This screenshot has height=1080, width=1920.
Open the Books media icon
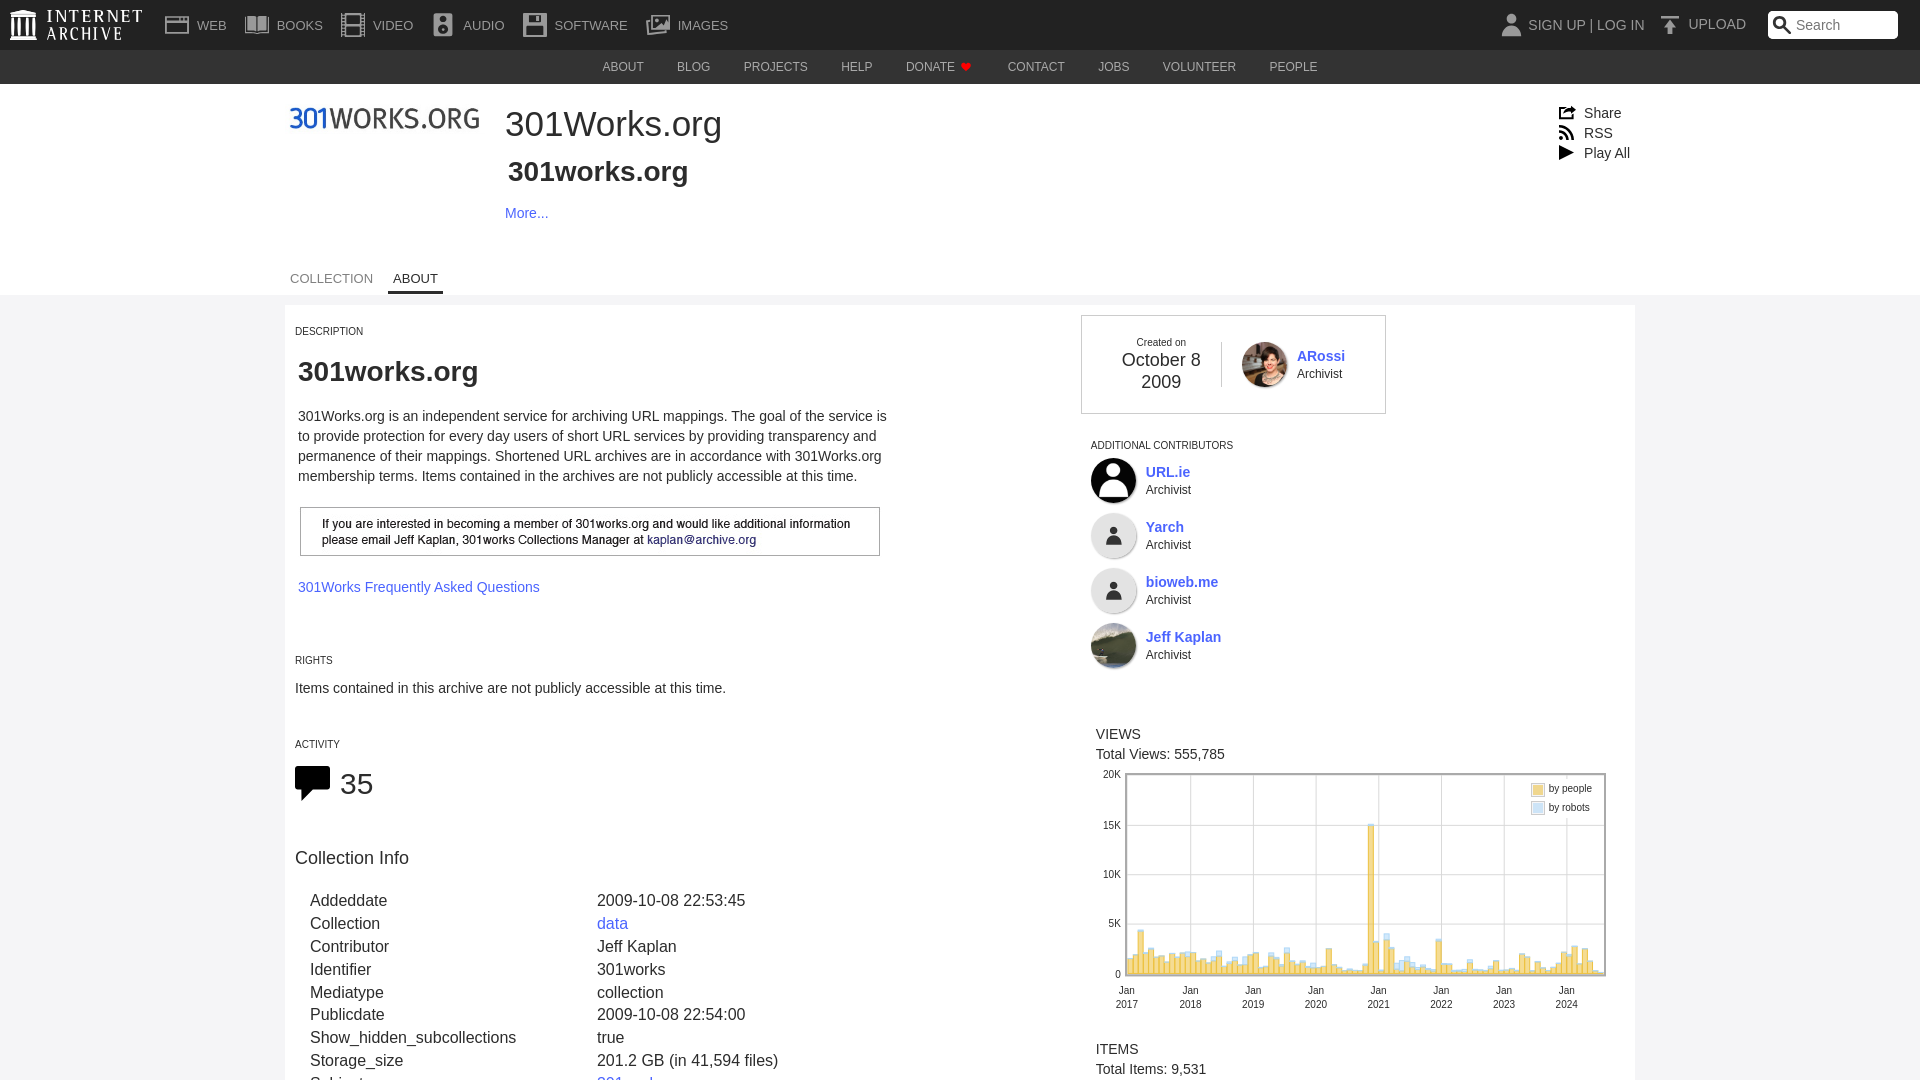257,25
